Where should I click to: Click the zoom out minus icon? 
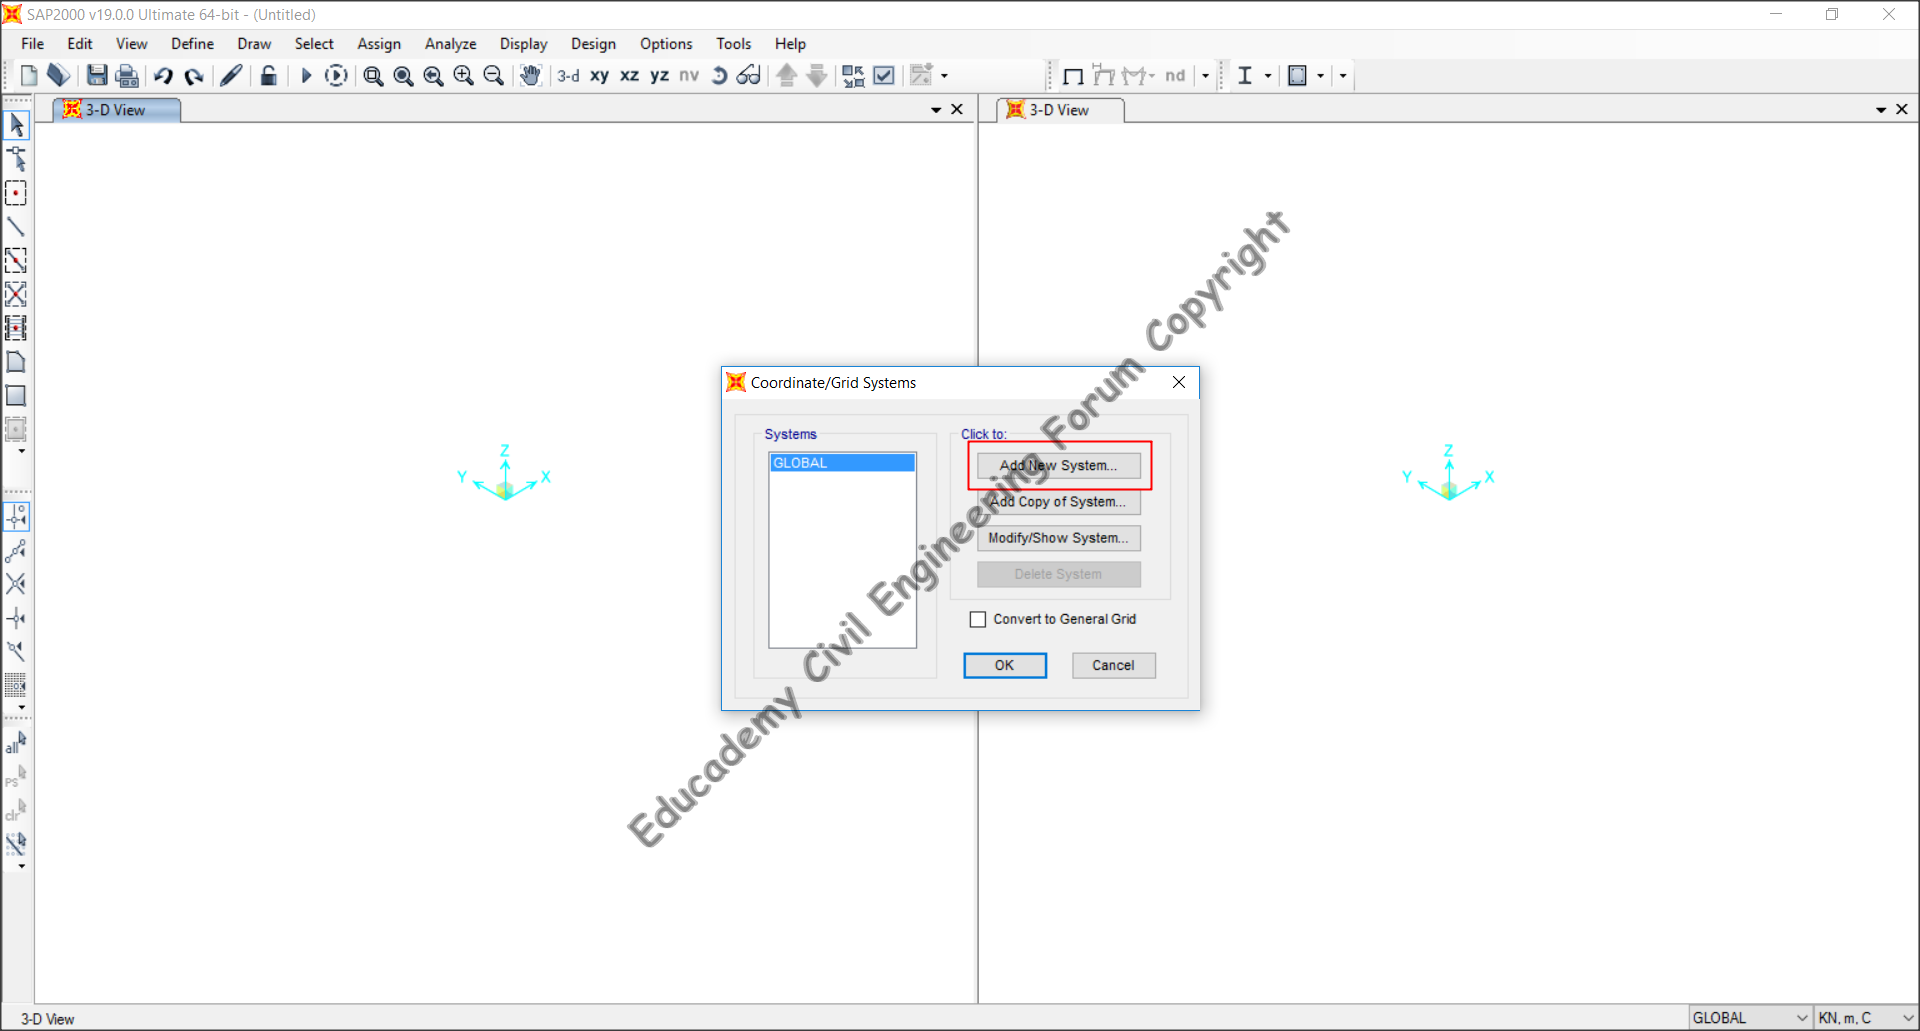(x=493, y=75)
